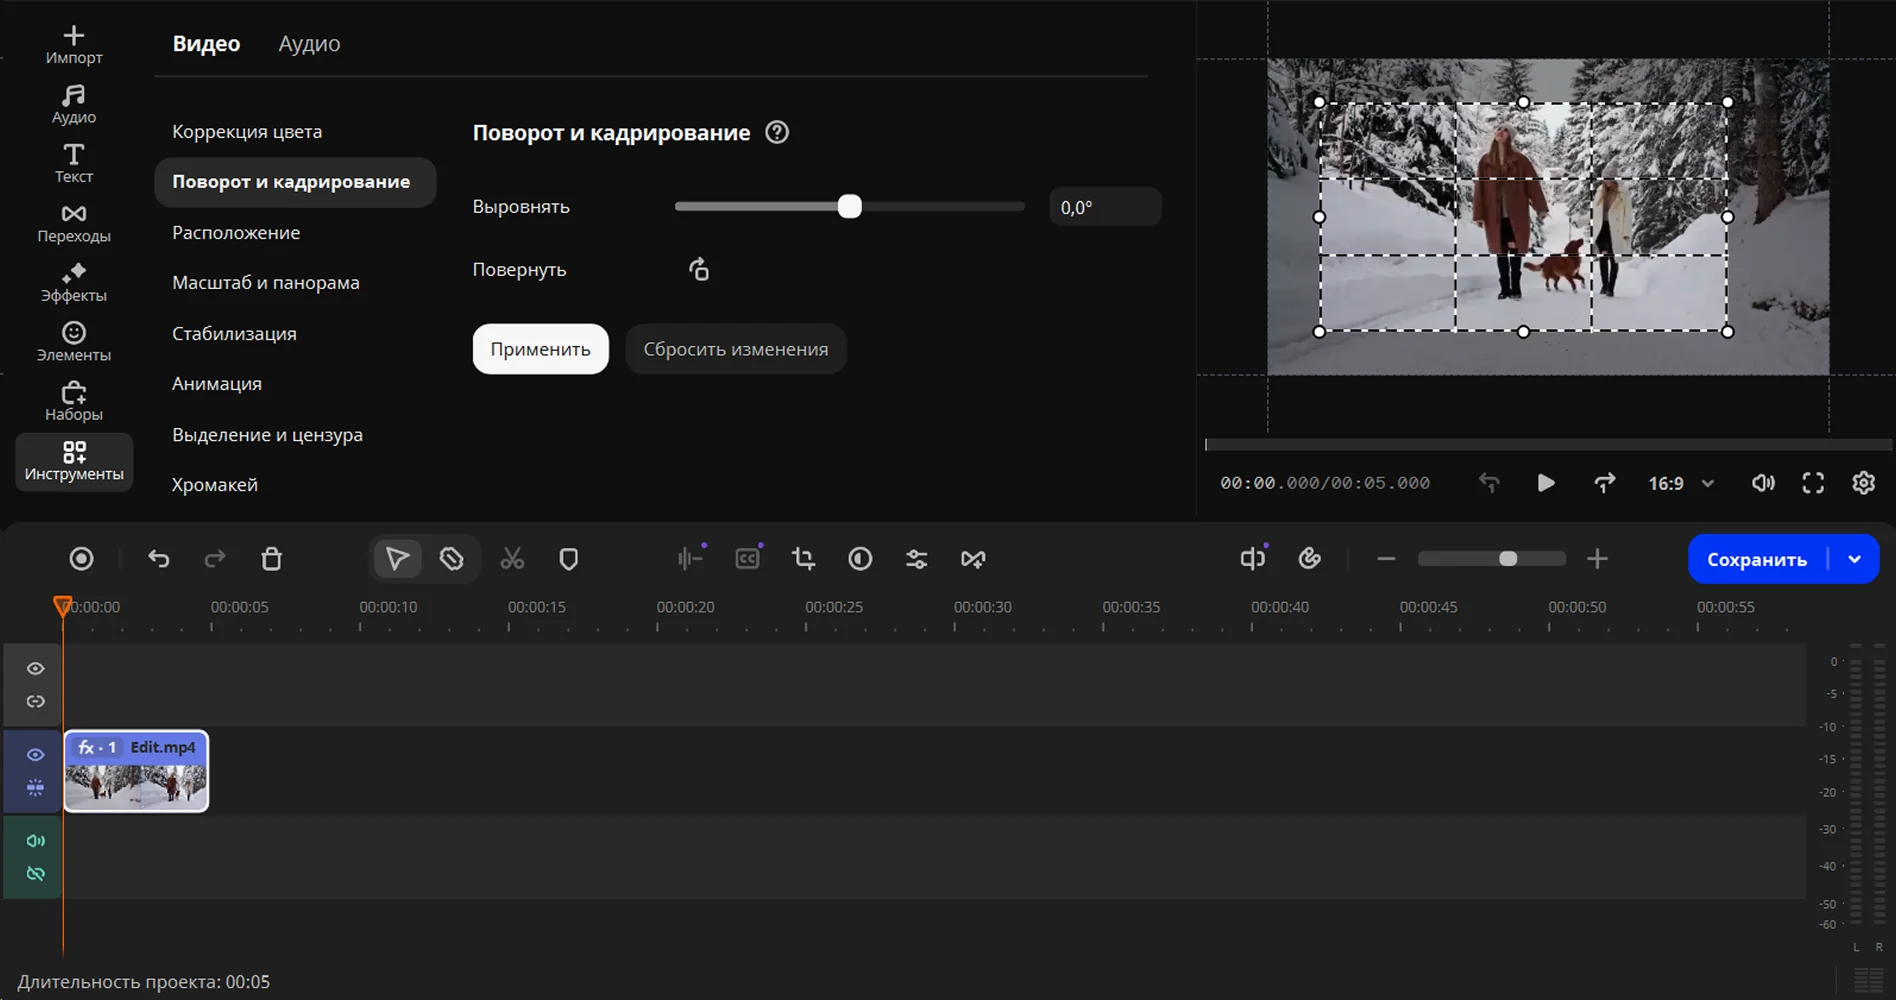1896x1000 pixels.
Task: Open the Effects (Эффекты) sidebar panel
Action: click(x=73, y=282)
